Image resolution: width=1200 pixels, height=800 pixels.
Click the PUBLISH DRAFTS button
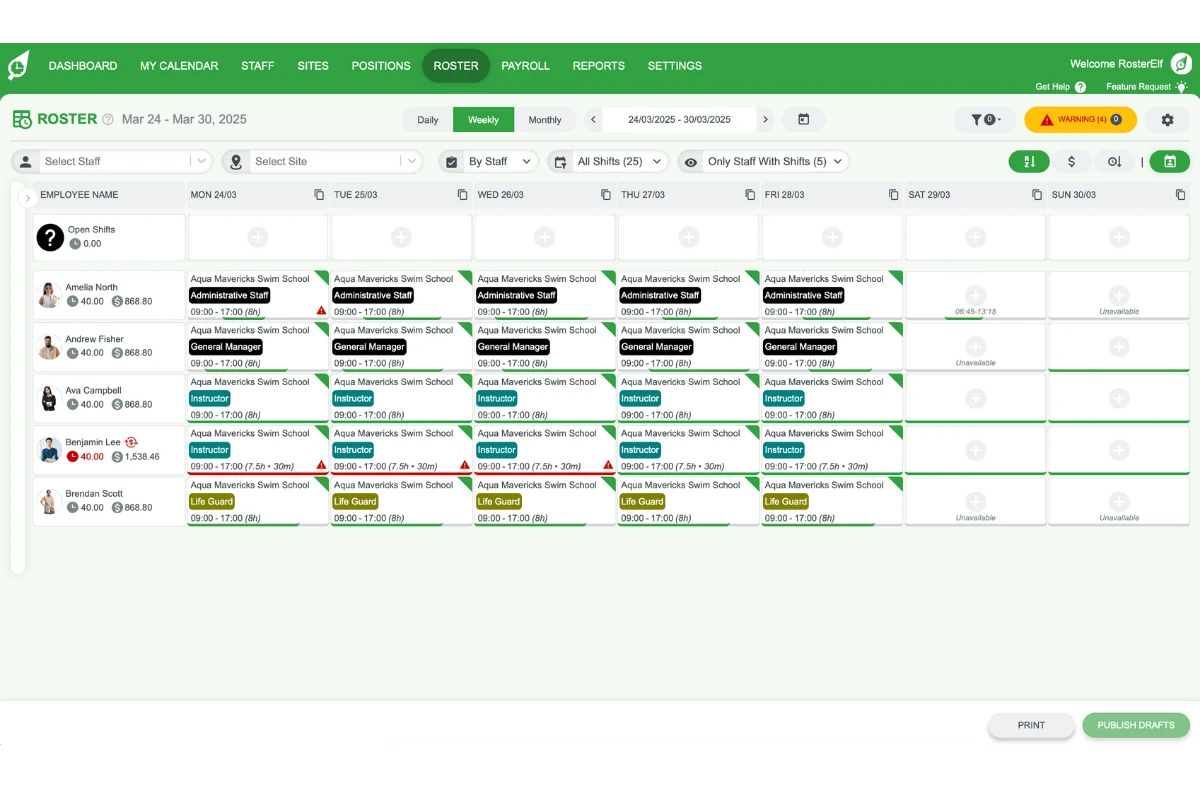(1136, 725)
